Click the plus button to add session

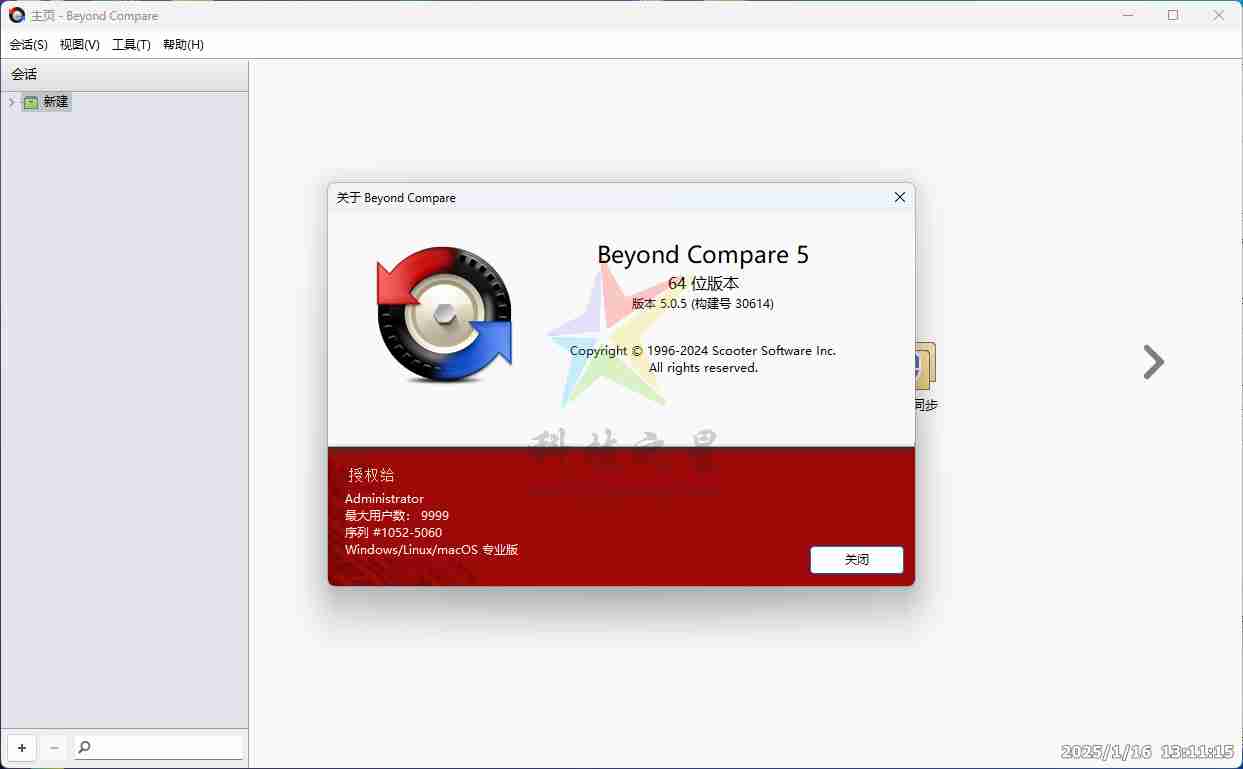click(22, 747)
